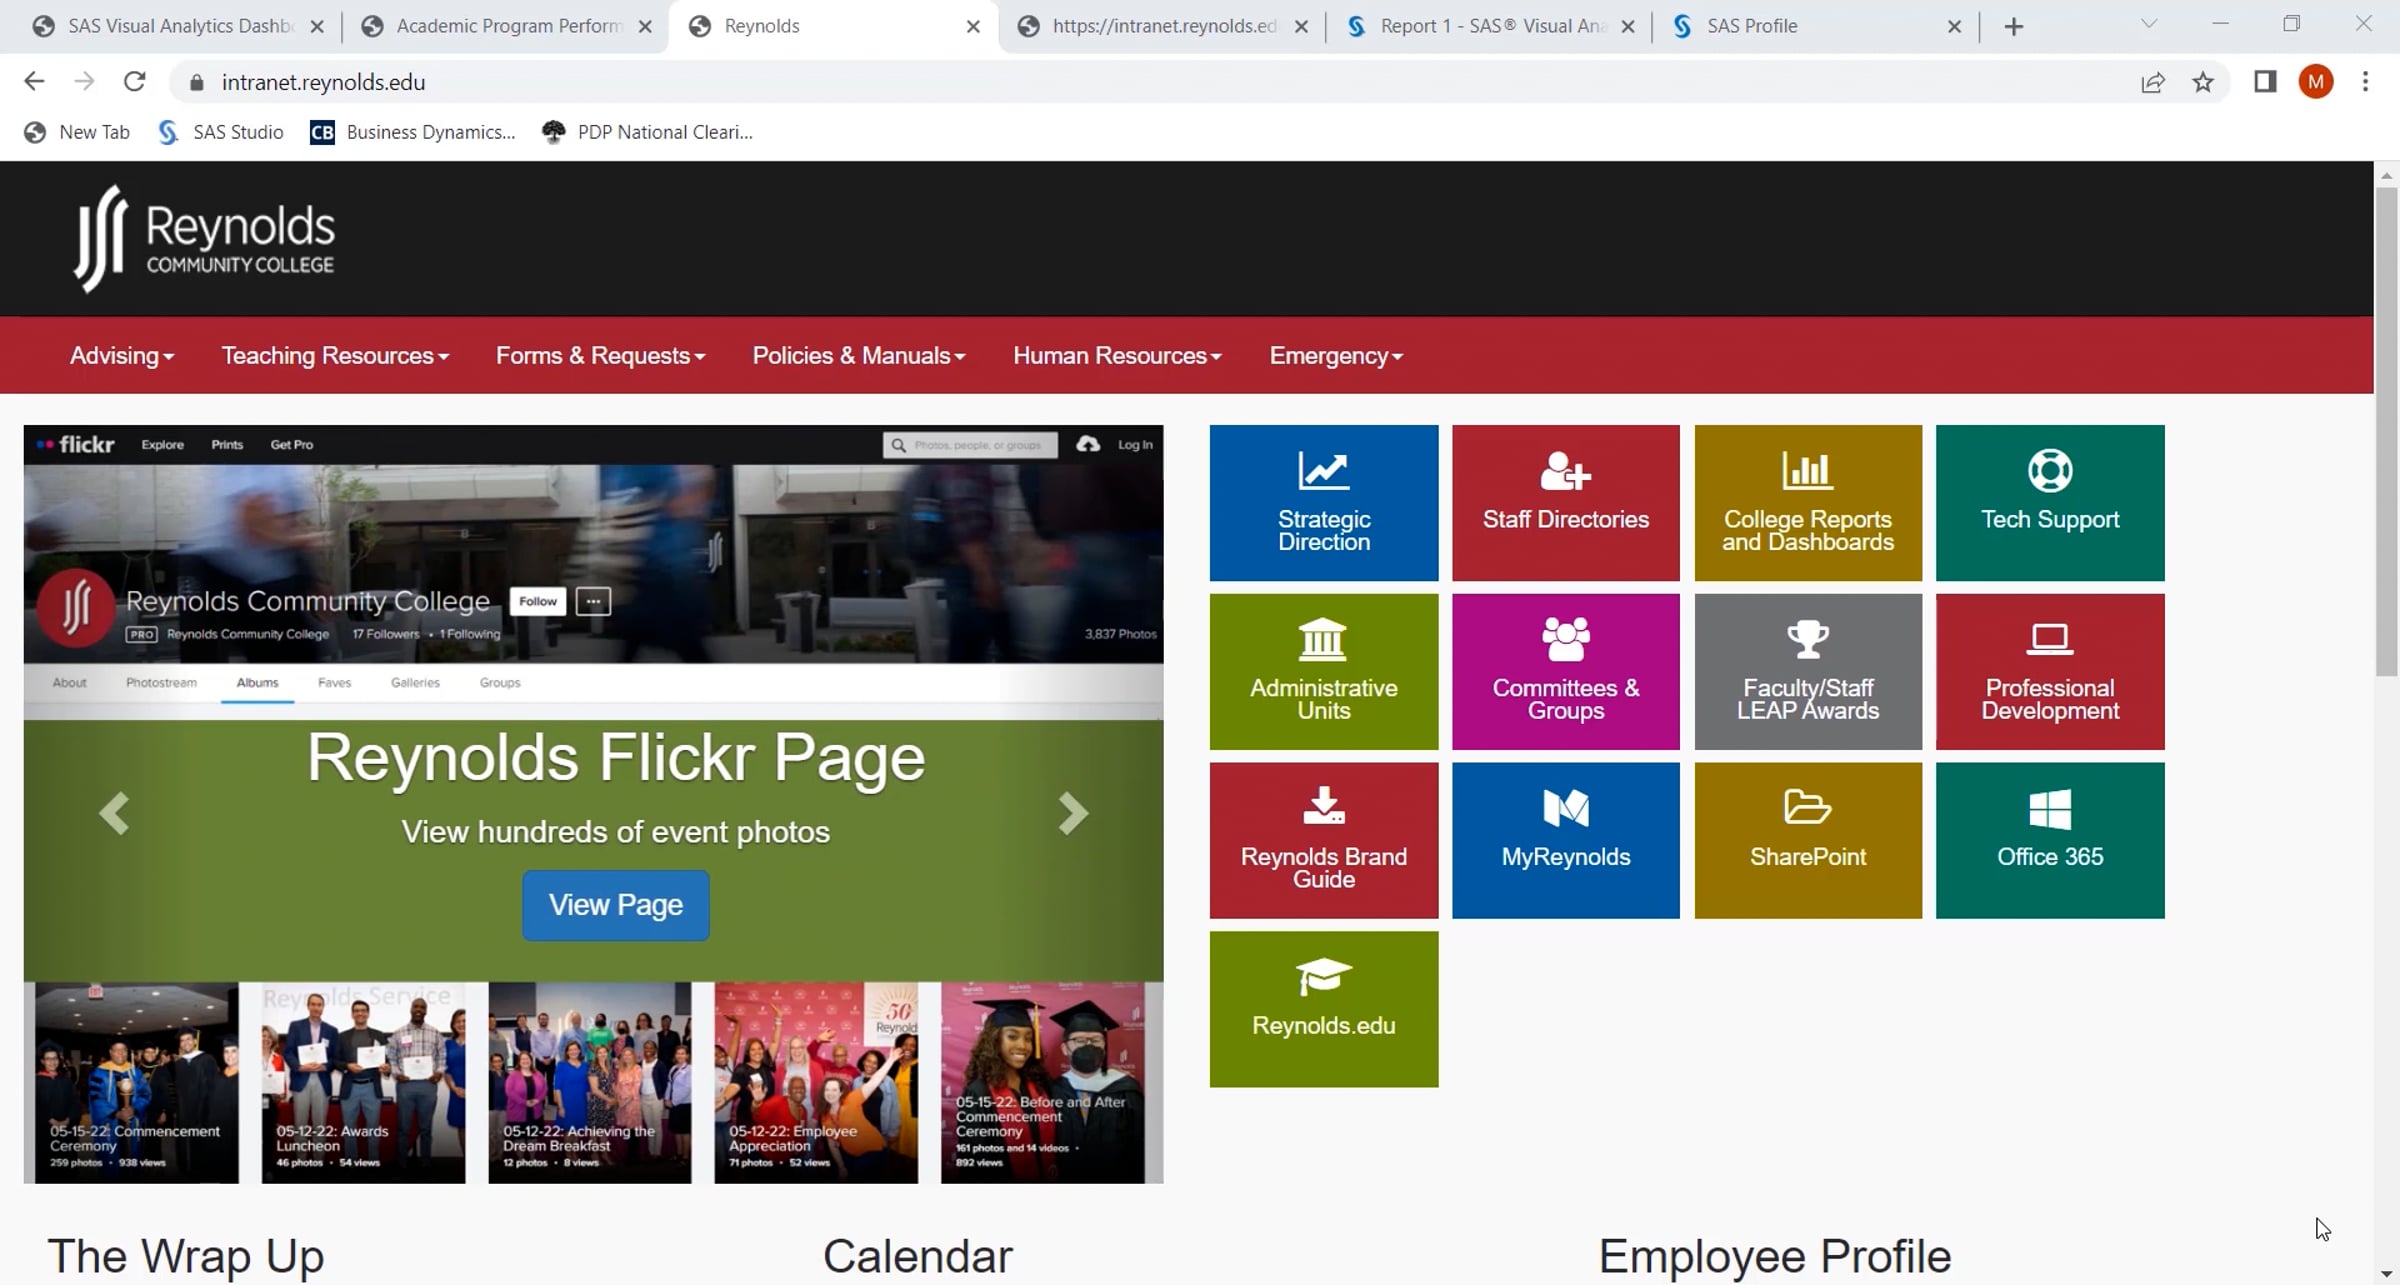Open the Reynolds Brand Guide tile
This screenshot has height=1285, width=2400.
1323,840
